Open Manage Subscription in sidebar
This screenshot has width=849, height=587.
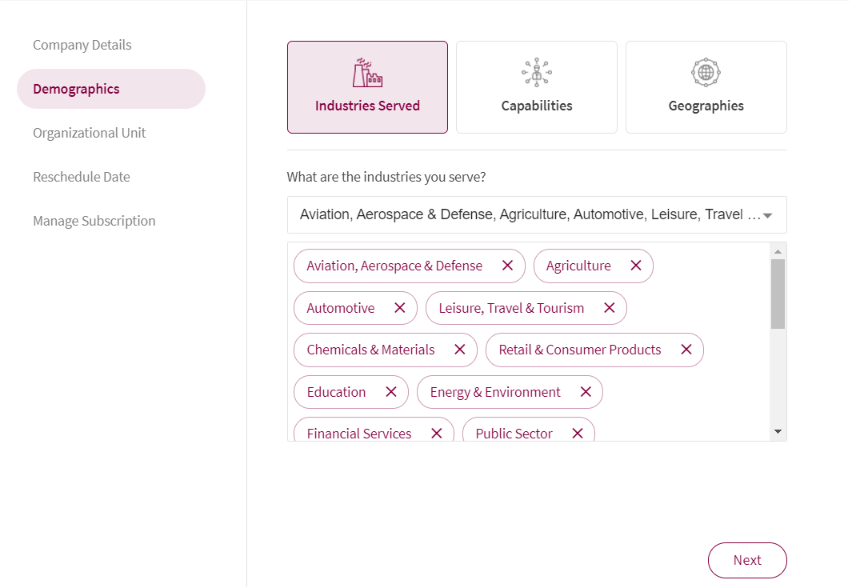point(94,221)
